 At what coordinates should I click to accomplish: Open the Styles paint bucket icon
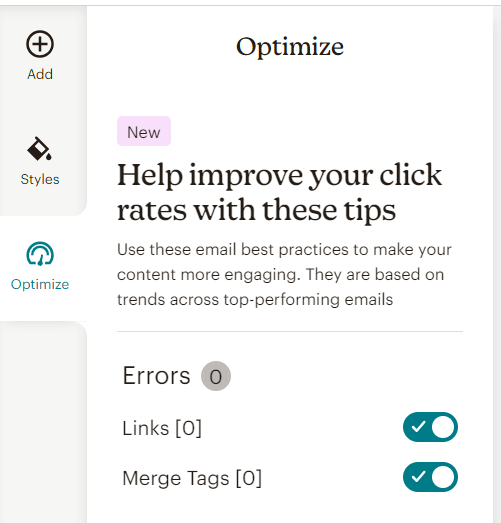tap(39, 149)
